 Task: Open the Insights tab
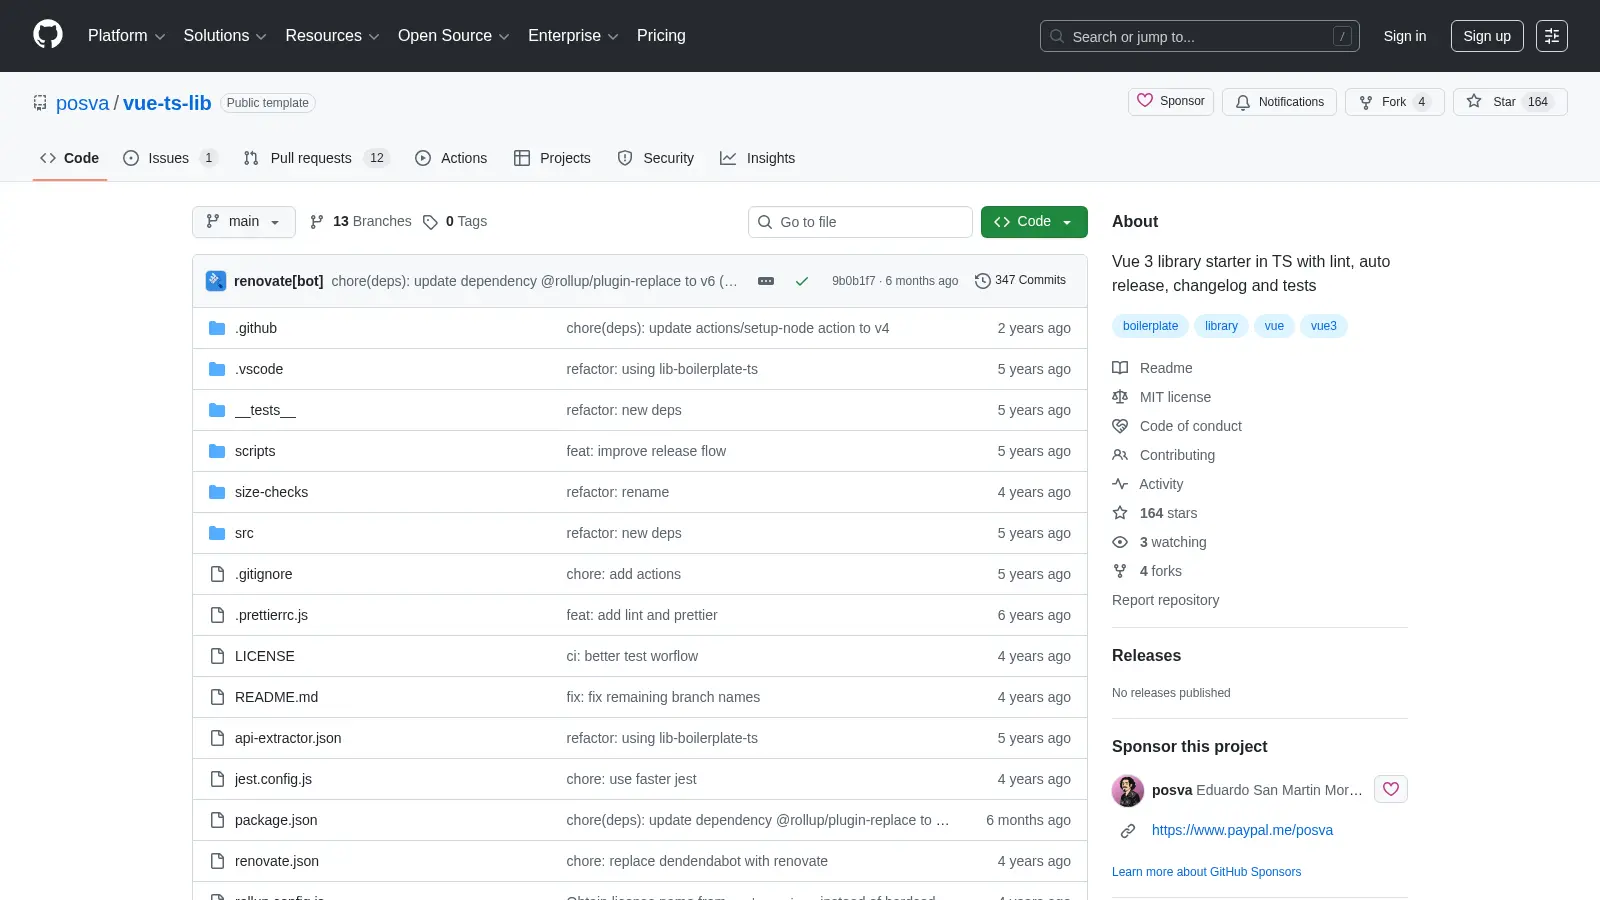coord(758,158)
